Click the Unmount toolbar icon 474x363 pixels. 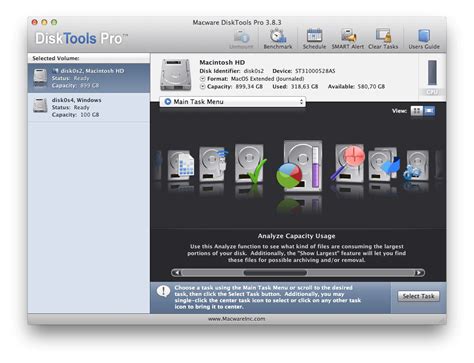click(x=241, y=39)
